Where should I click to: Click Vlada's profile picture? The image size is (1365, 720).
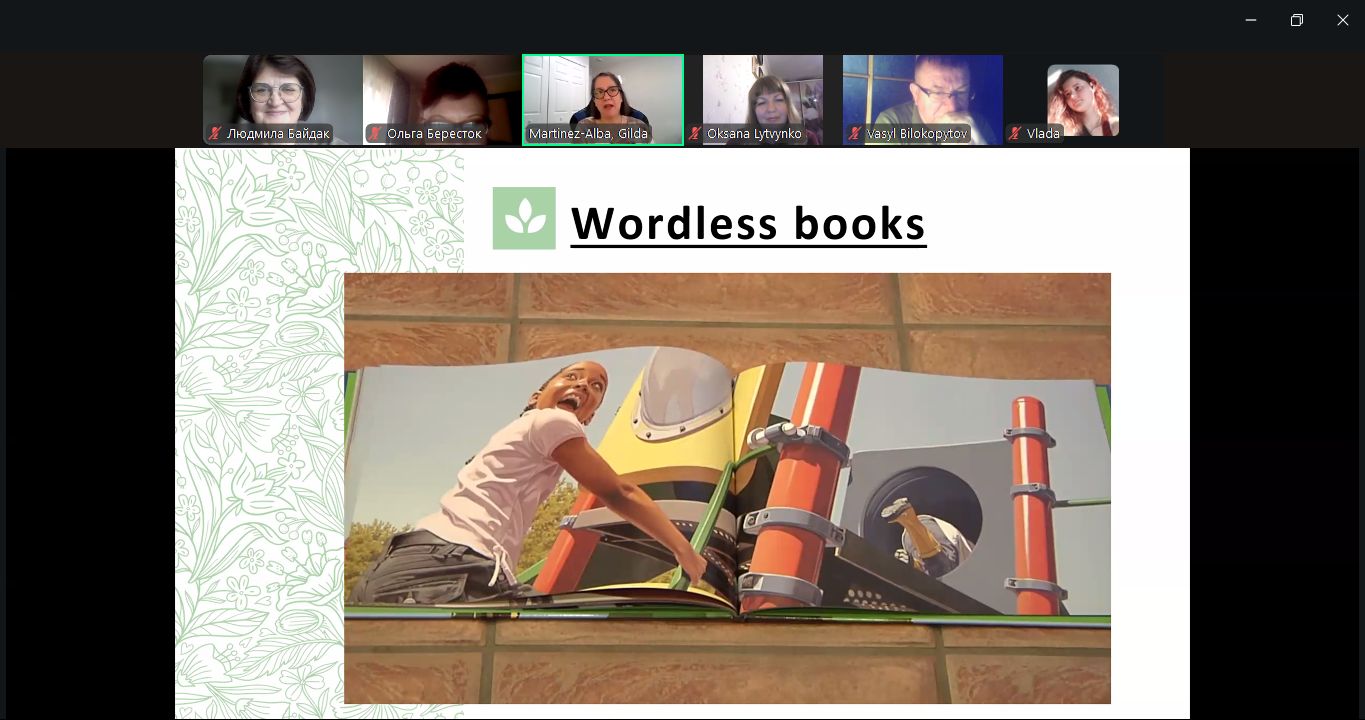coord(1082,98)
